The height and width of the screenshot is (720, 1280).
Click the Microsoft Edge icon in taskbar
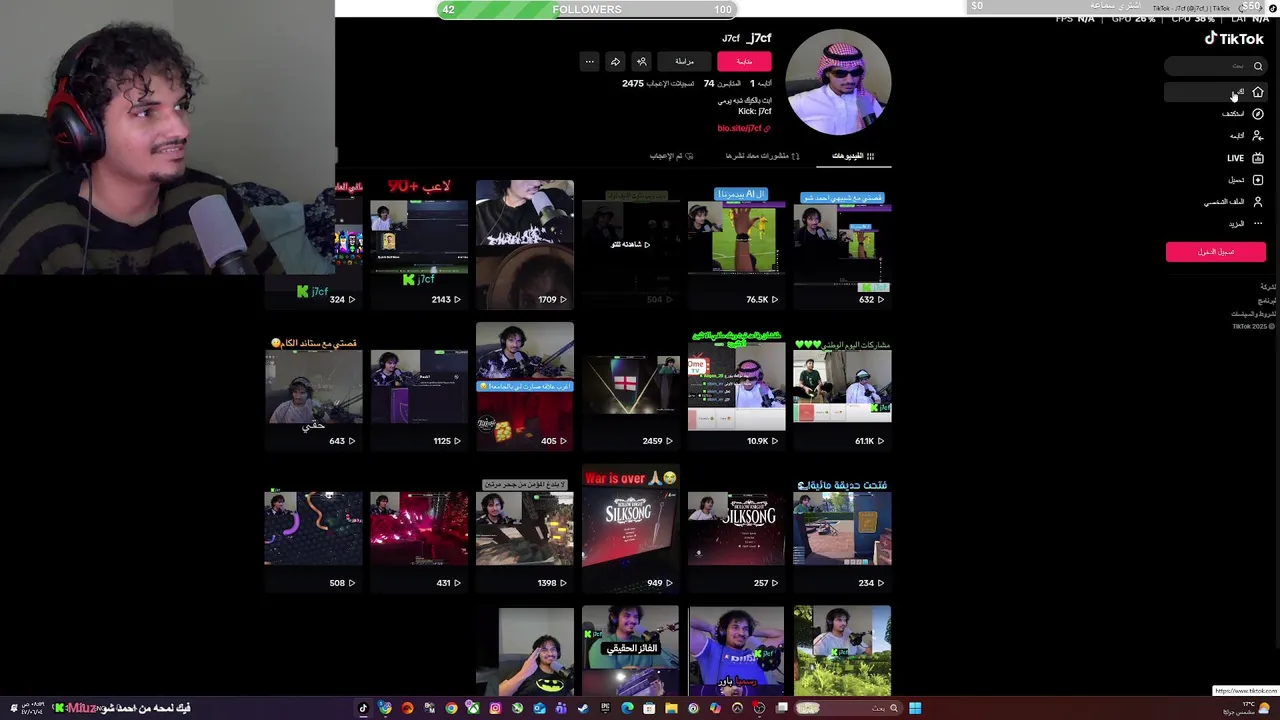tap(627, 708)
